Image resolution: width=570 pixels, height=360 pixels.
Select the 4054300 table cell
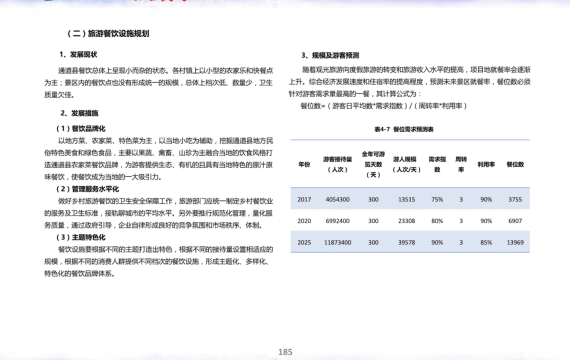pyautogui.click(x=337, y=199)
